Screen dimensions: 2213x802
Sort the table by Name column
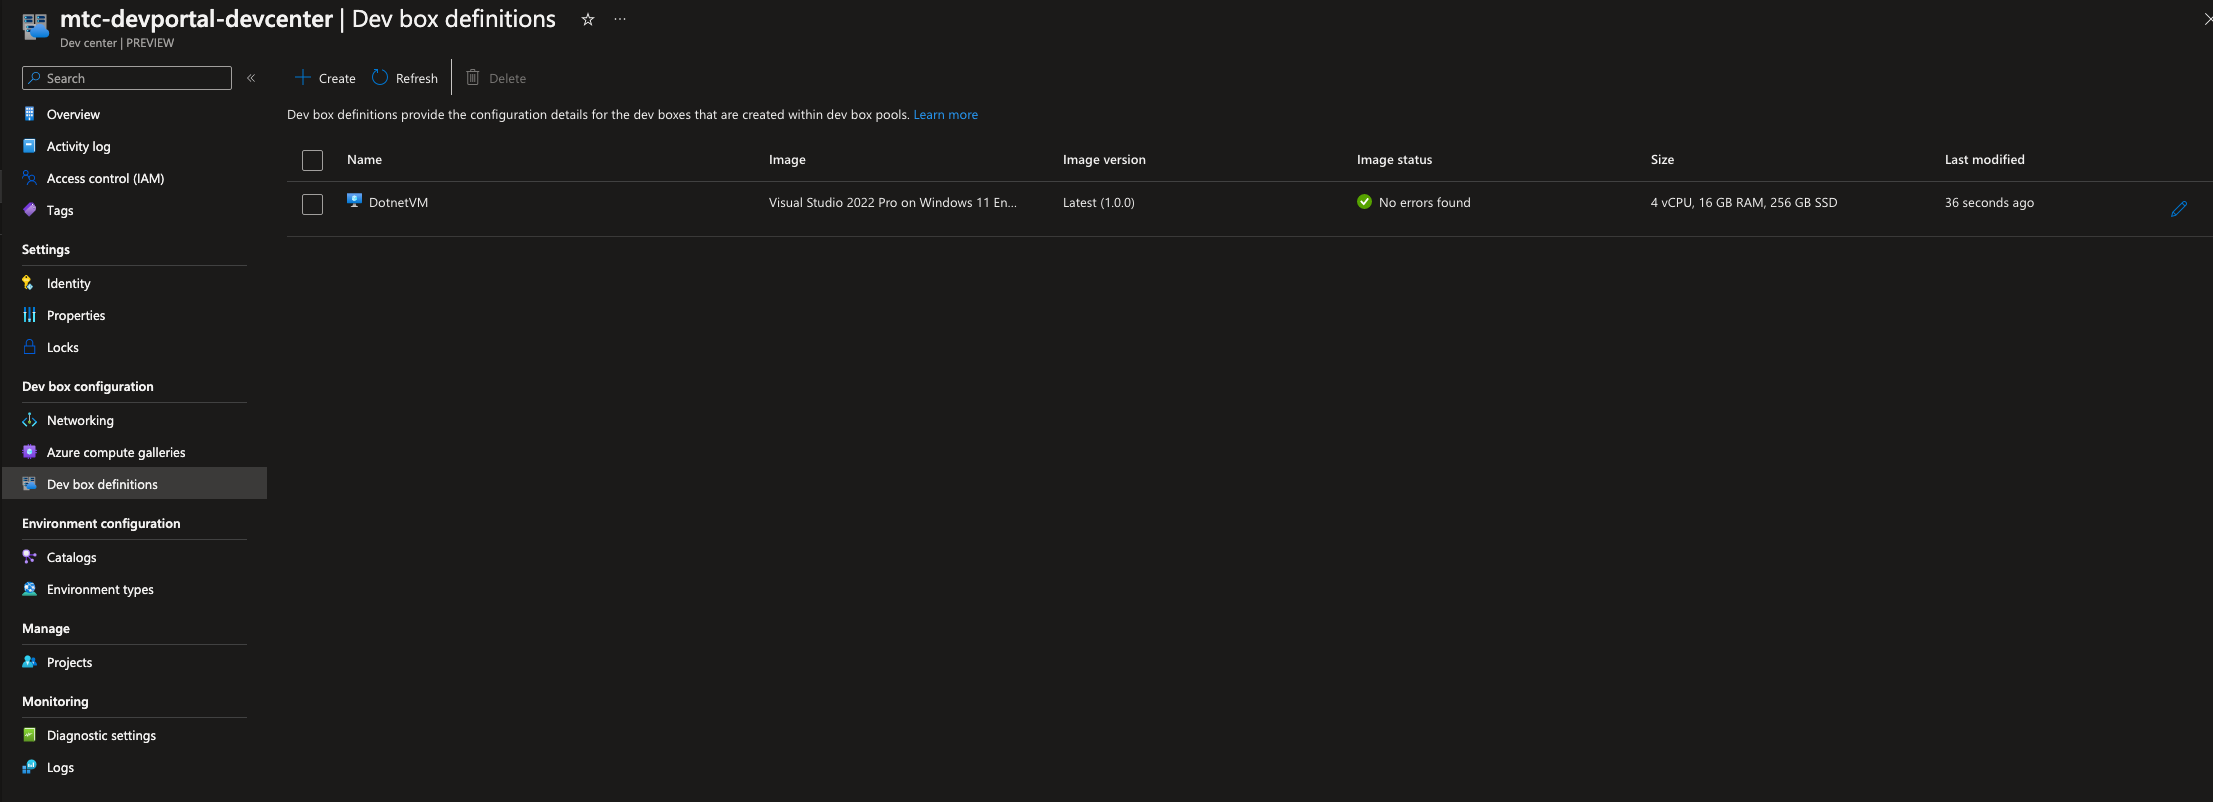[x=364, y=160]
